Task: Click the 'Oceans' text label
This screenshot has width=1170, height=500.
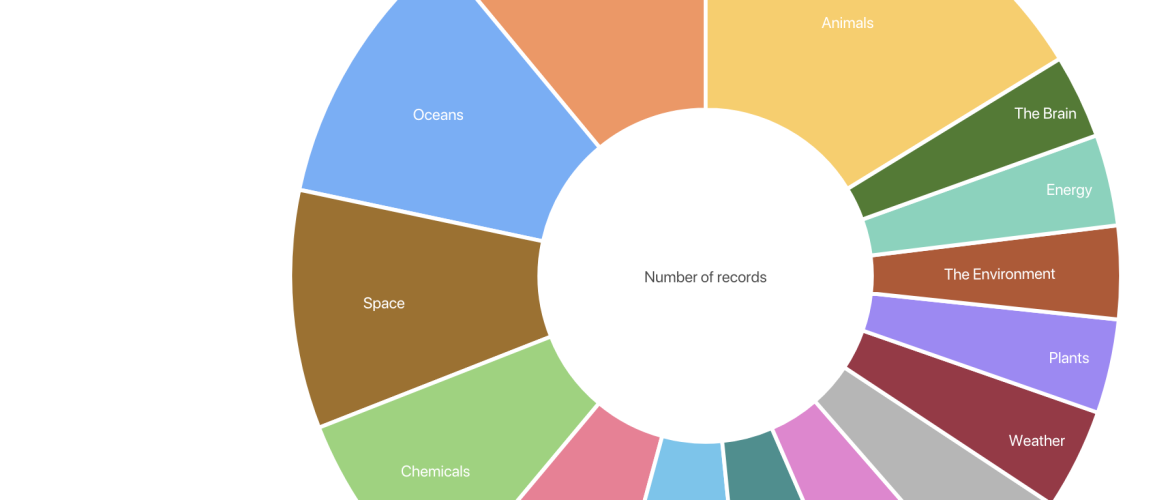Action: coord(438,115)
